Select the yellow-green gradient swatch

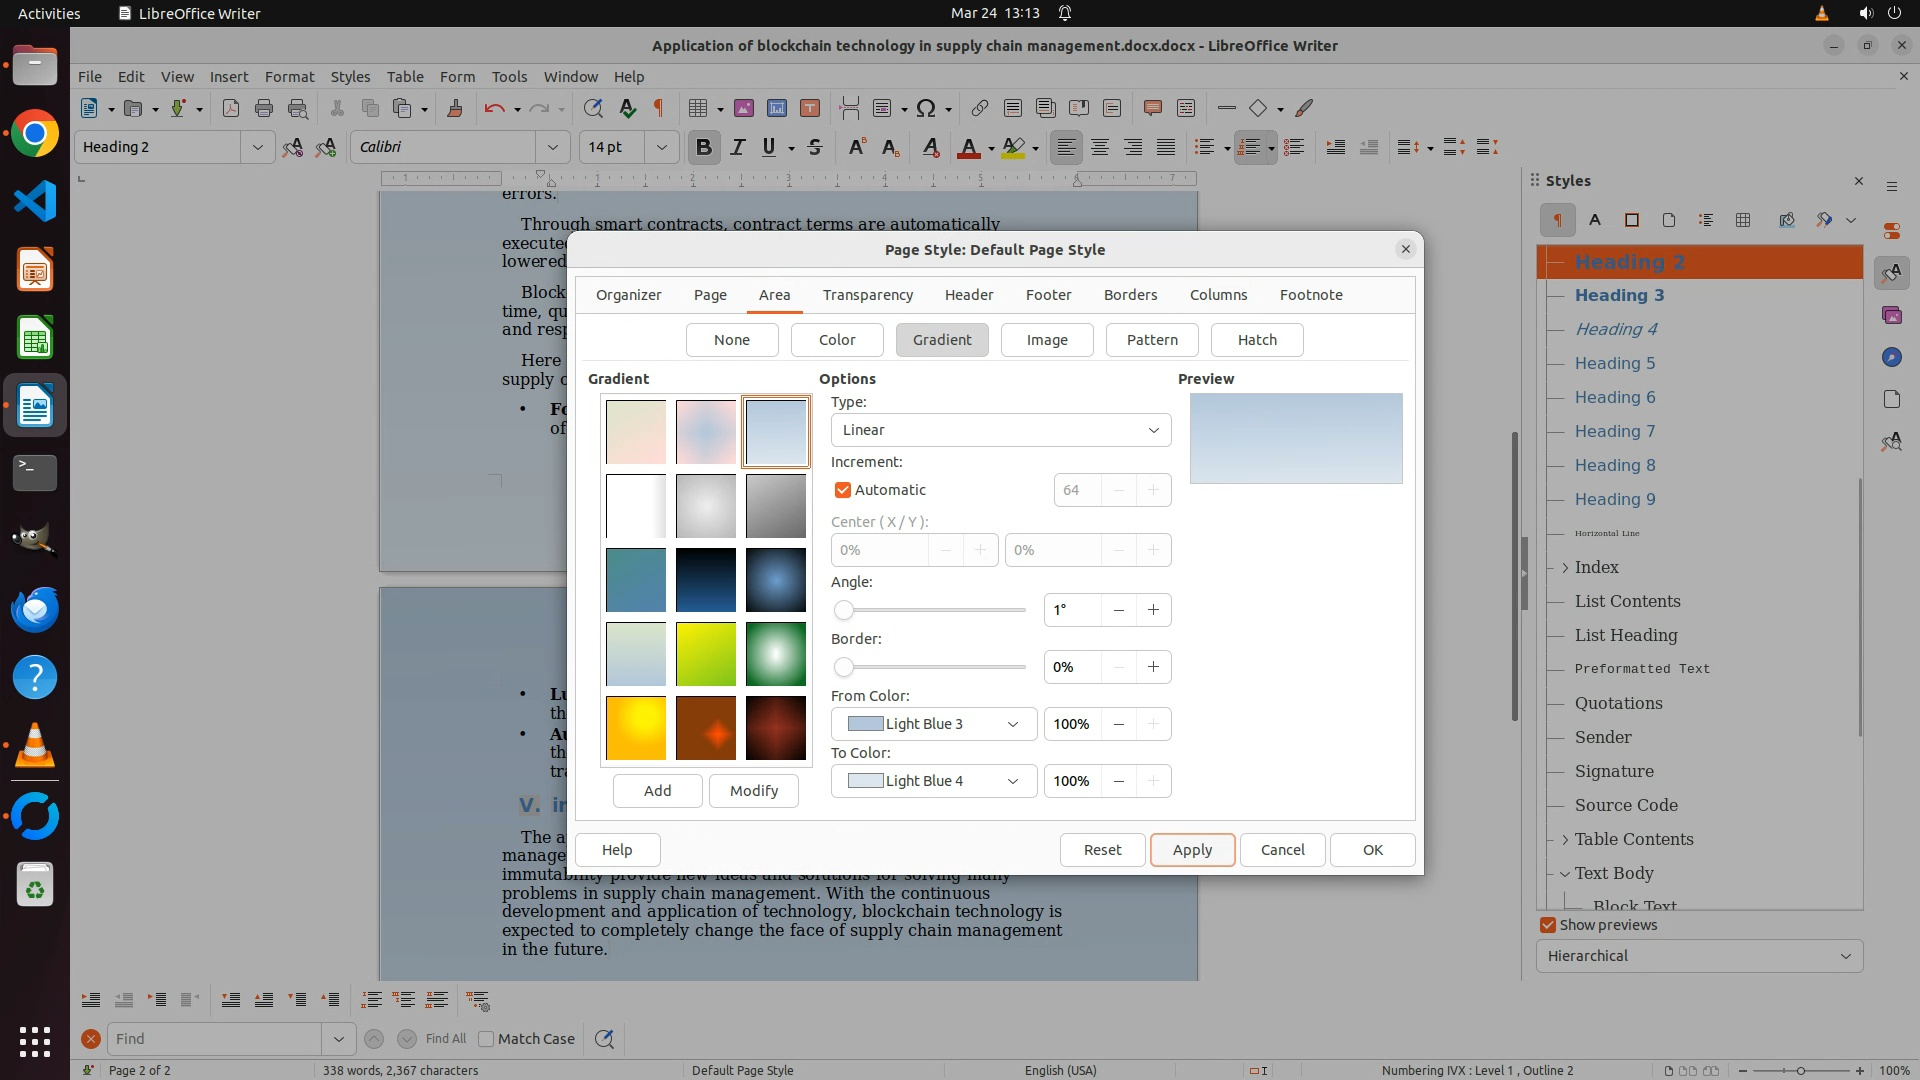pyautogui.click(x=705, y=654)
